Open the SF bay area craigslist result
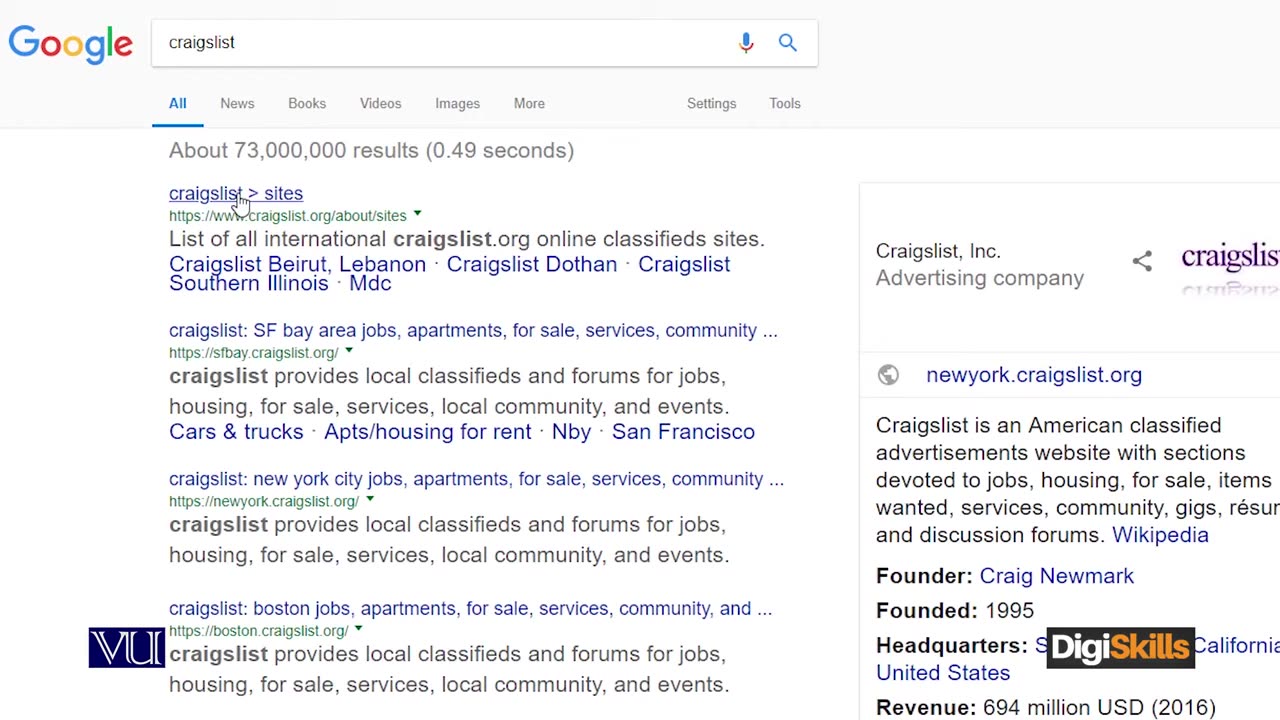The width and height of the screenshot is (1280, 720). 473,330
